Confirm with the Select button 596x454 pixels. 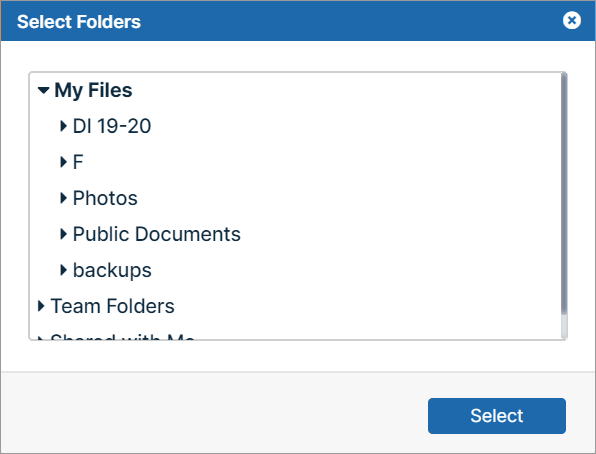pos(497,416)
